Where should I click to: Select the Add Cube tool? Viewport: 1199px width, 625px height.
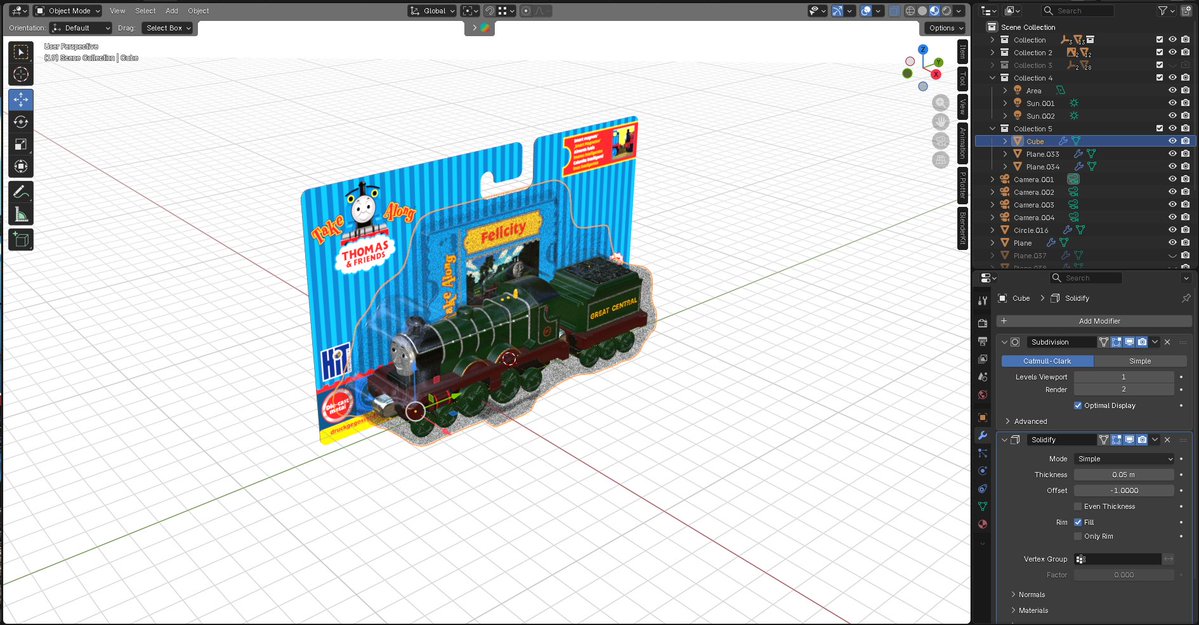(x=21, y=239)
